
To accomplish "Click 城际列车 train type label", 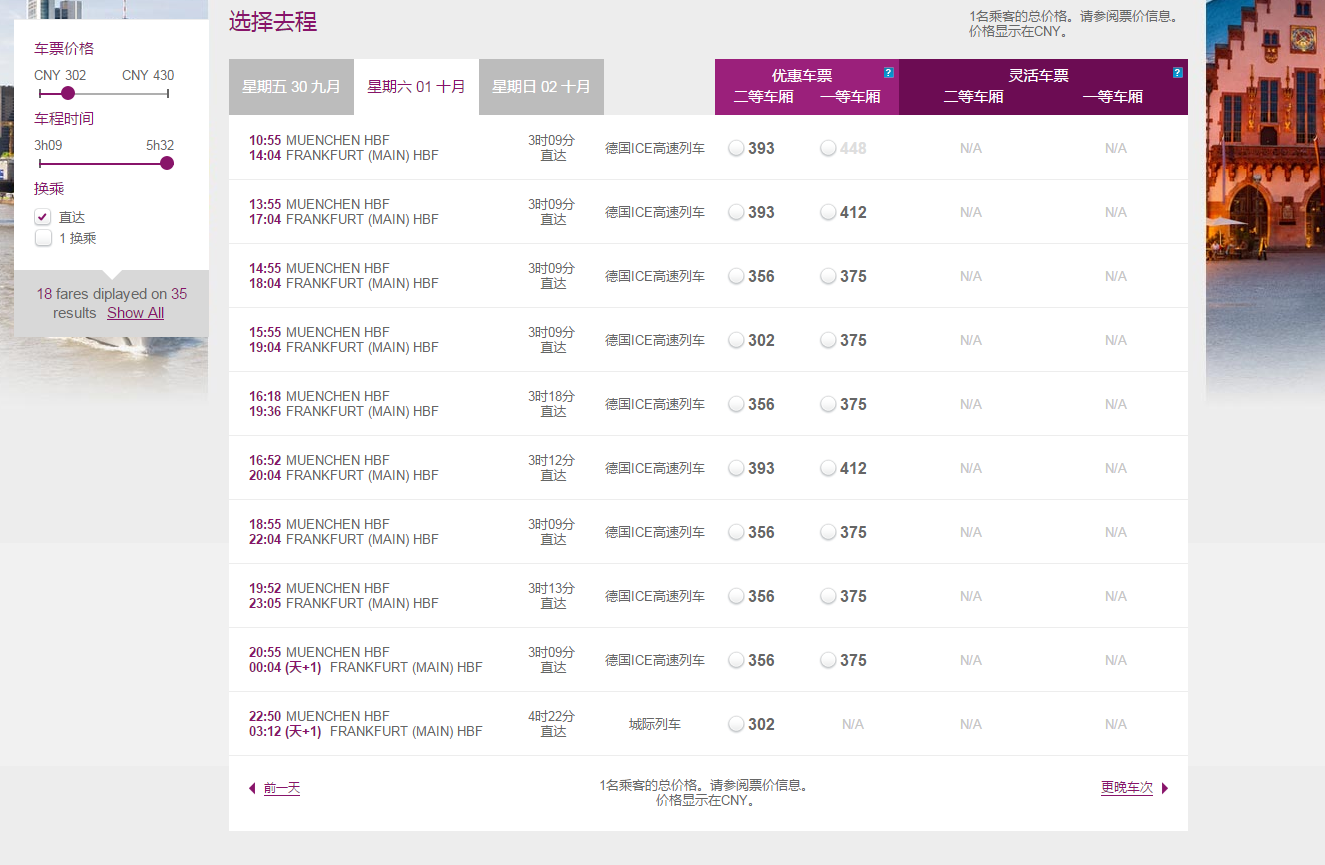I will (x=655, y=724).
